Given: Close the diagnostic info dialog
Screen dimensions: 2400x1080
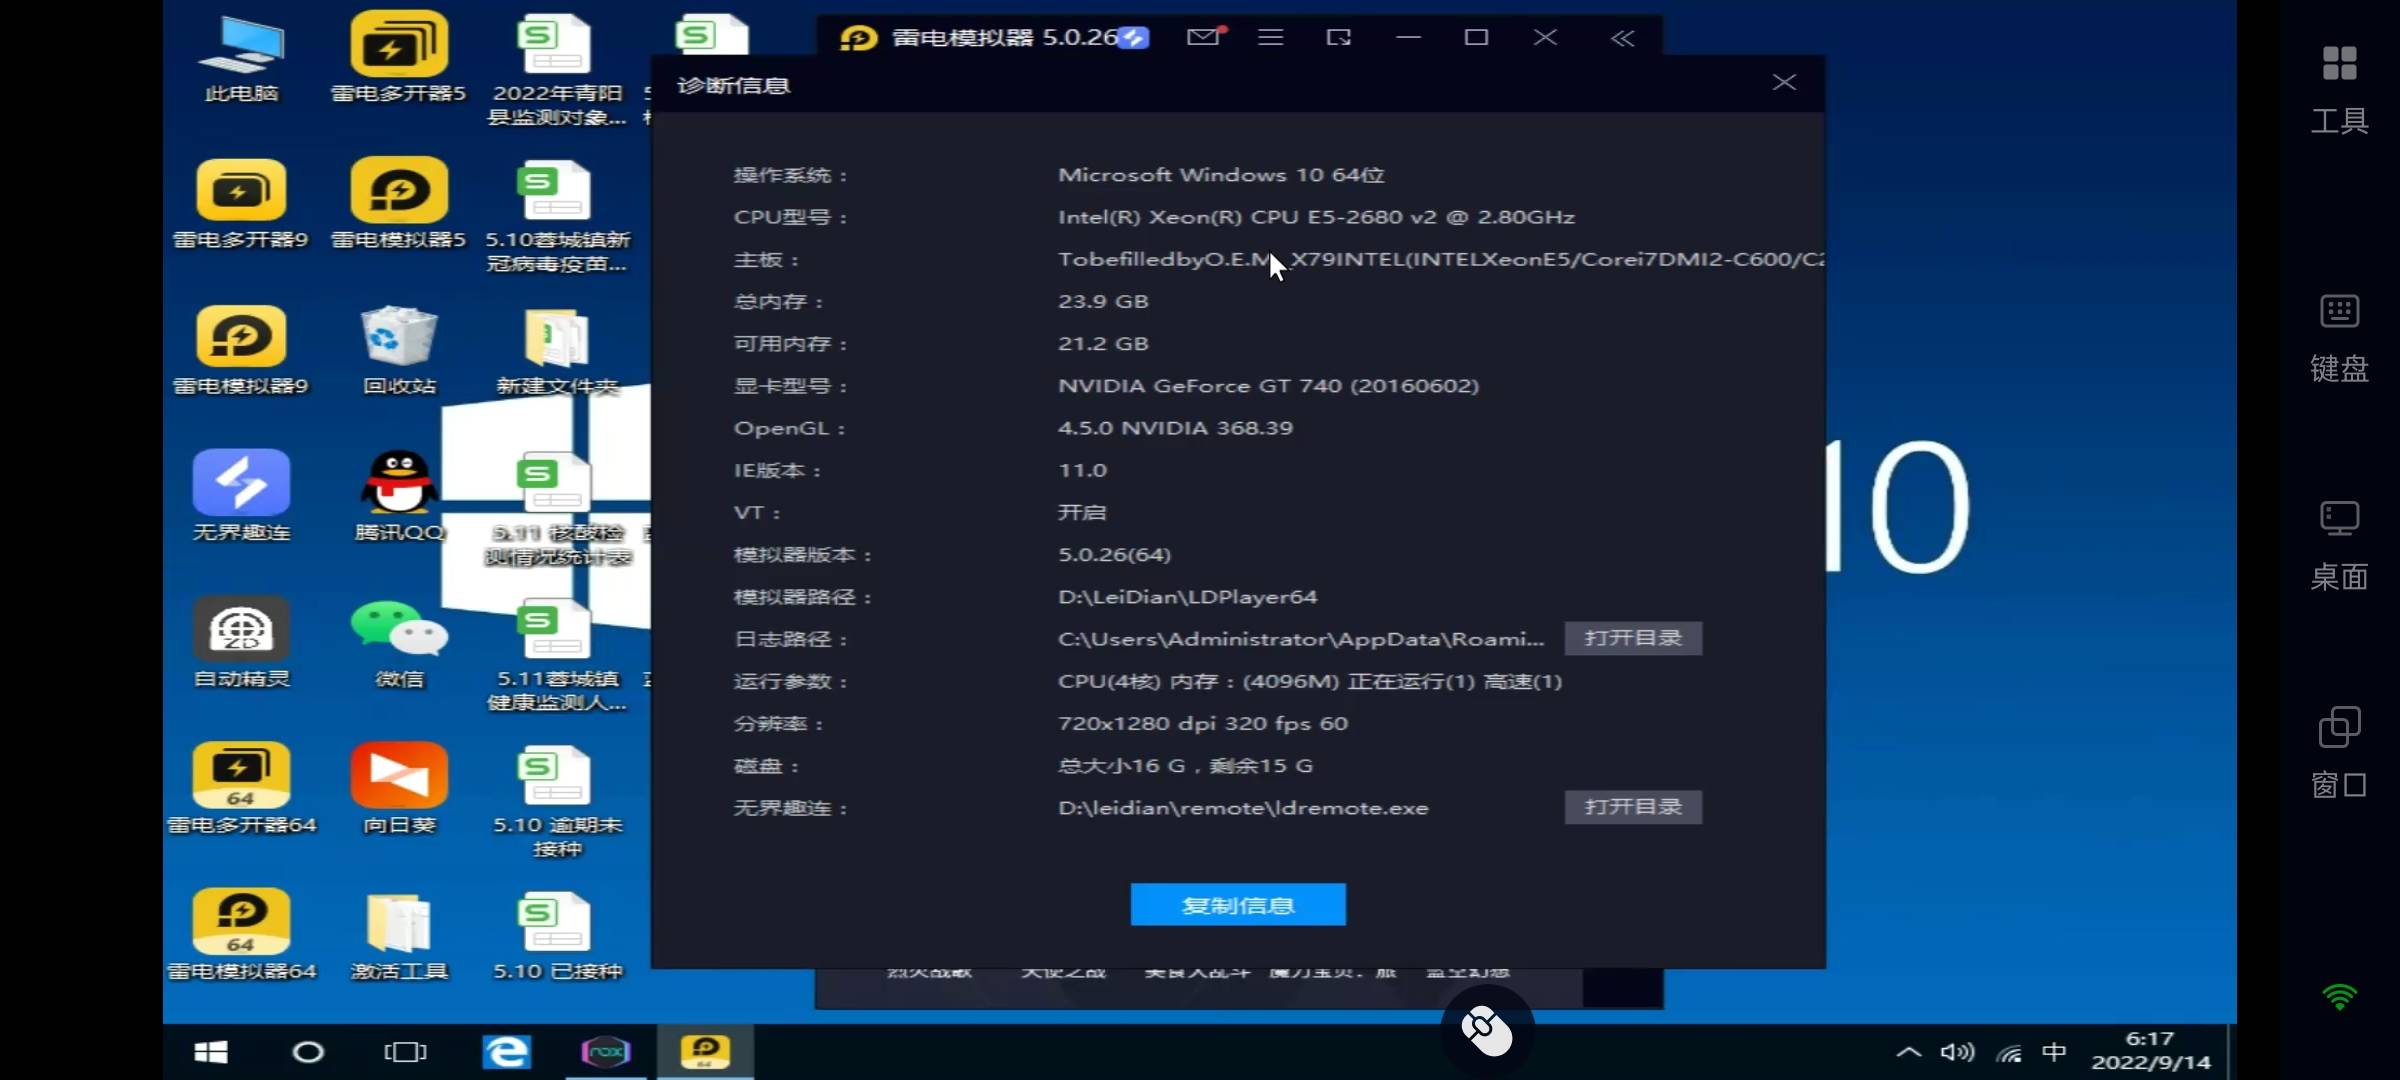Looking at the screenshot, I should [1784, 83].
